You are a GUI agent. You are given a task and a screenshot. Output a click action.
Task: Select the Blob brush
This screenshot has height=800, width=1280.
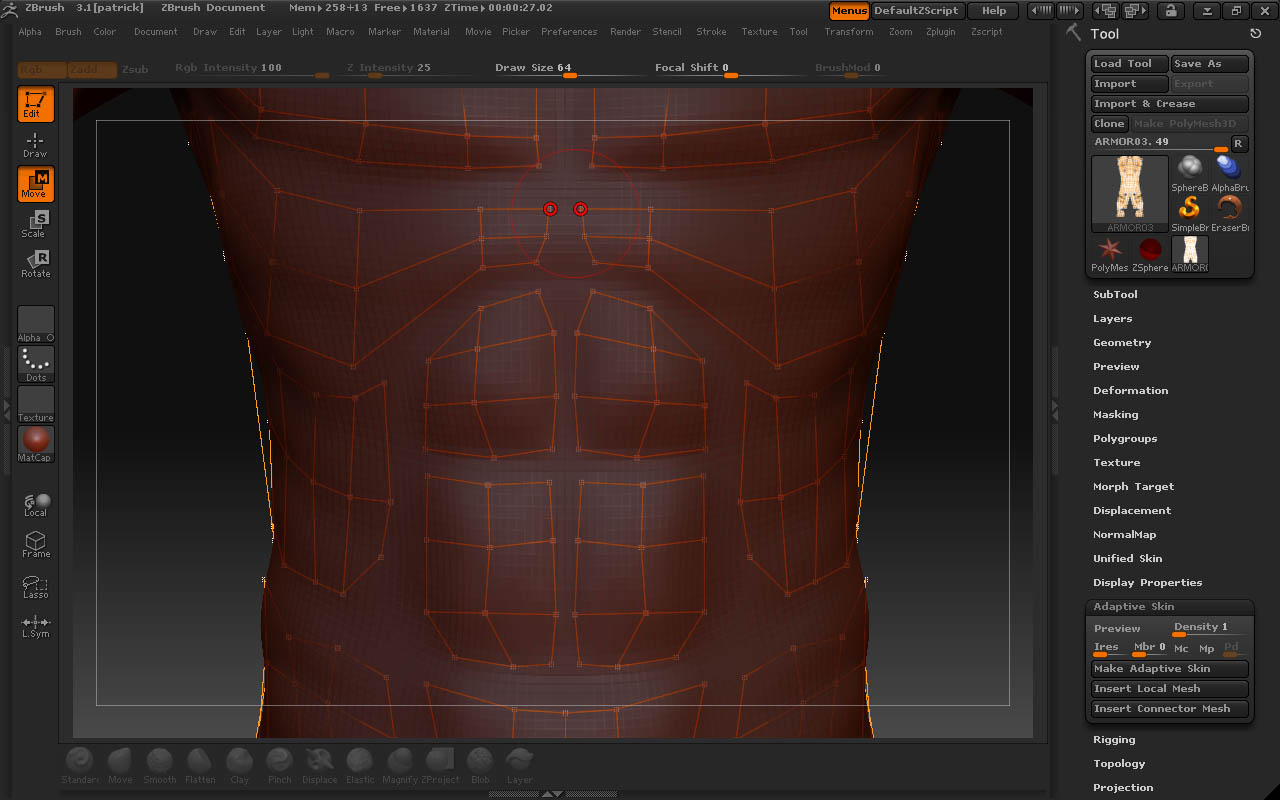click(480, 765)
